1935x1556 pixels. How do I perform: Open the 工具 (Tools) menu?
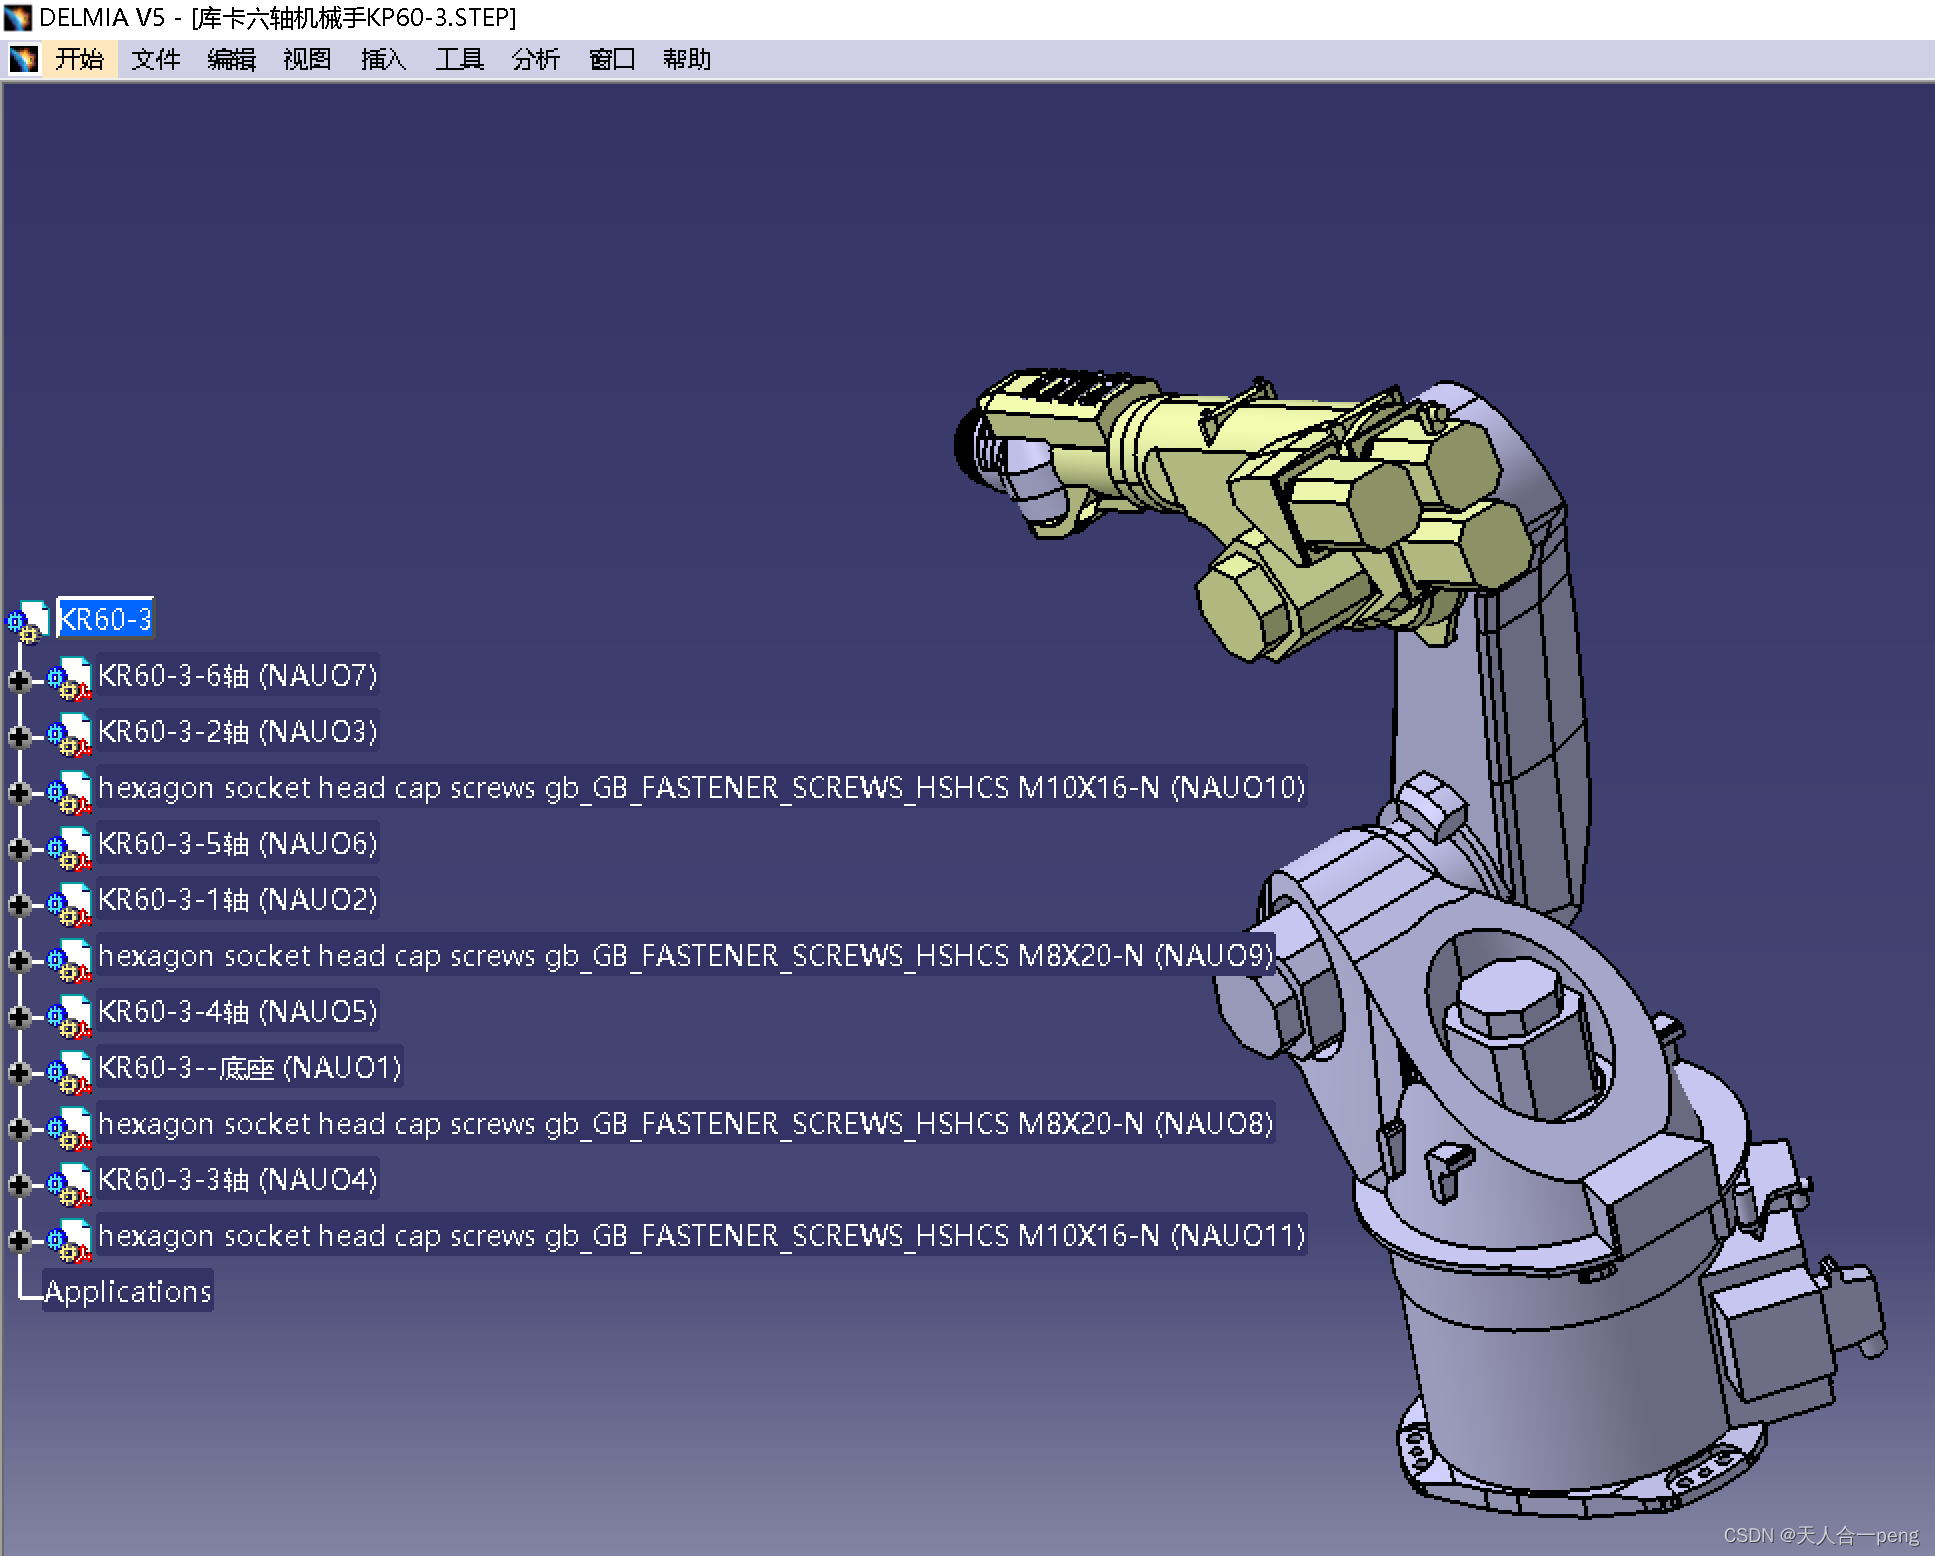[459, 59]
